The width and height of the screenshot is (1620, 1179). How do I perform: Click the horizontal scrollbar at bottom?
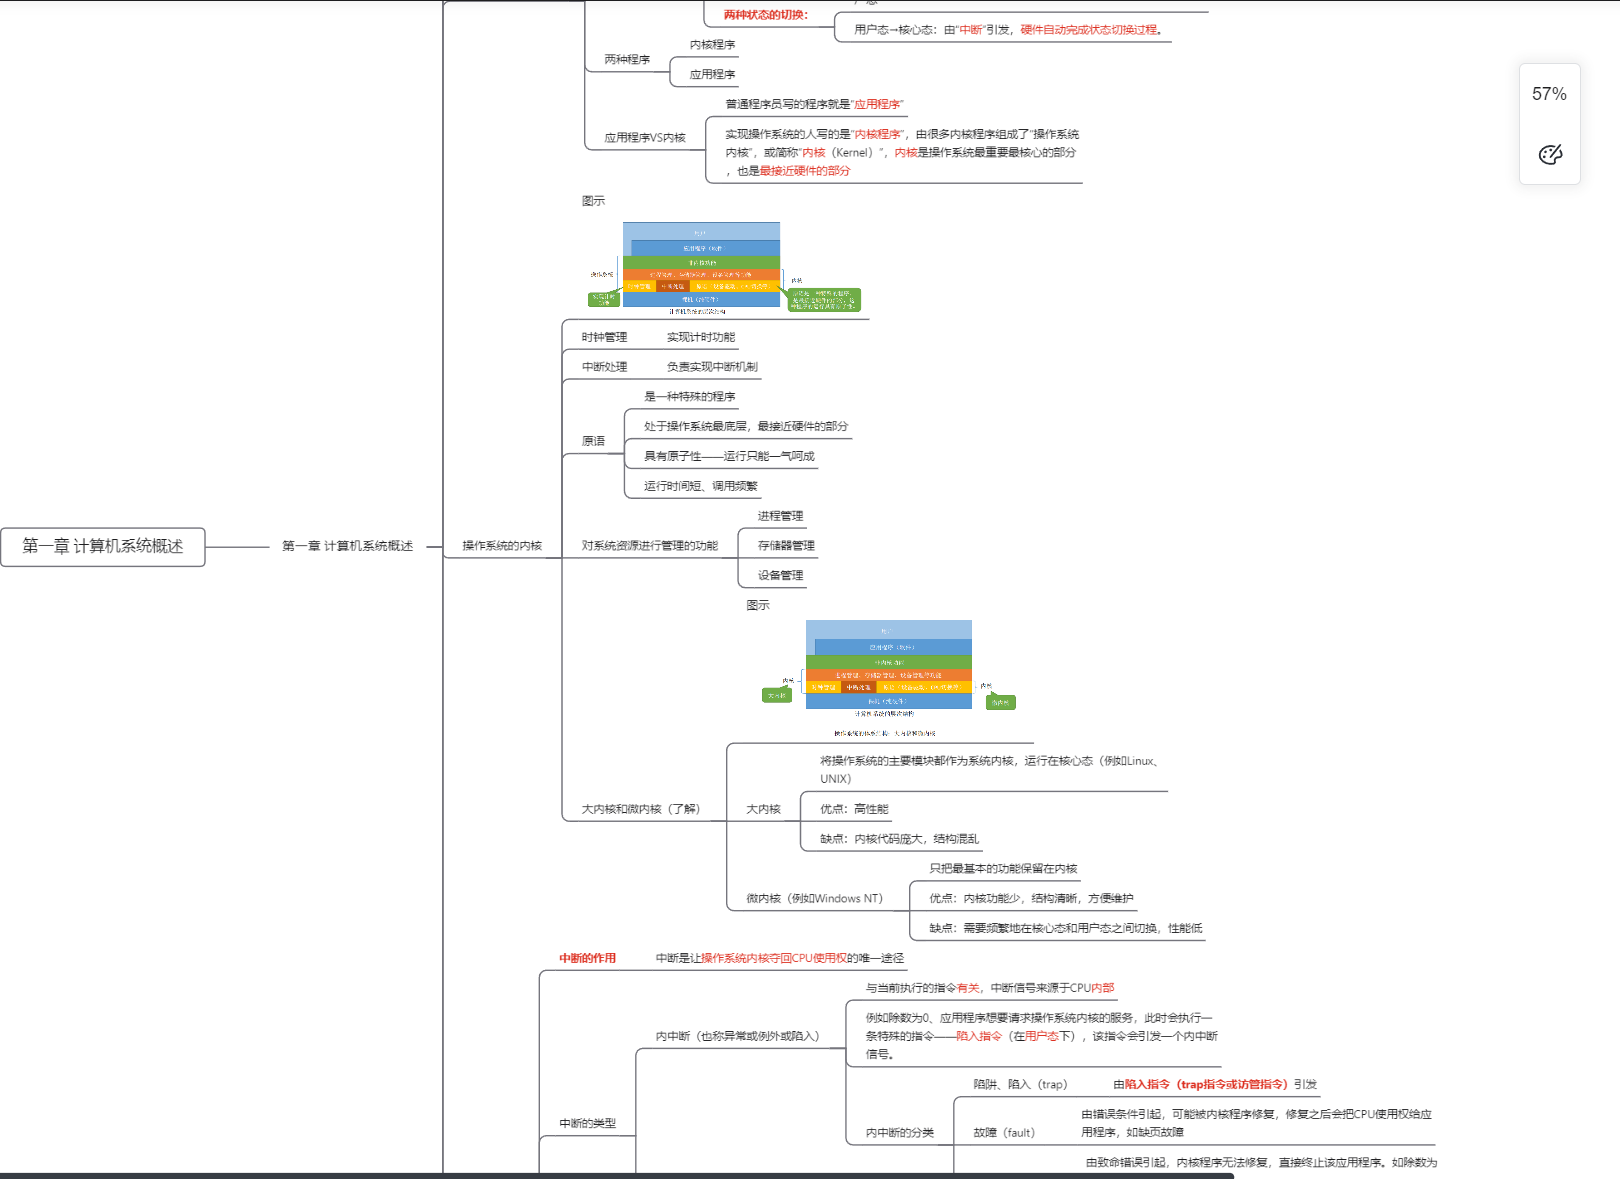click(x=617, y=1175)
